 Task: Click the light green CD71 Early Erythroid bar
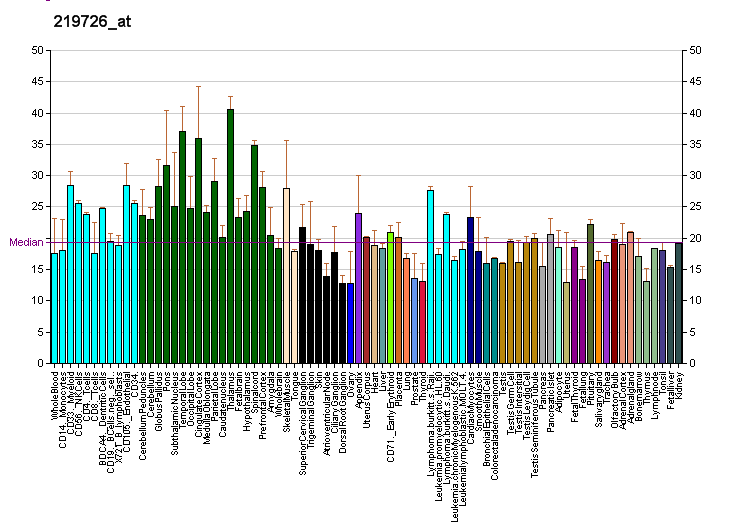(x=390, y=297)
